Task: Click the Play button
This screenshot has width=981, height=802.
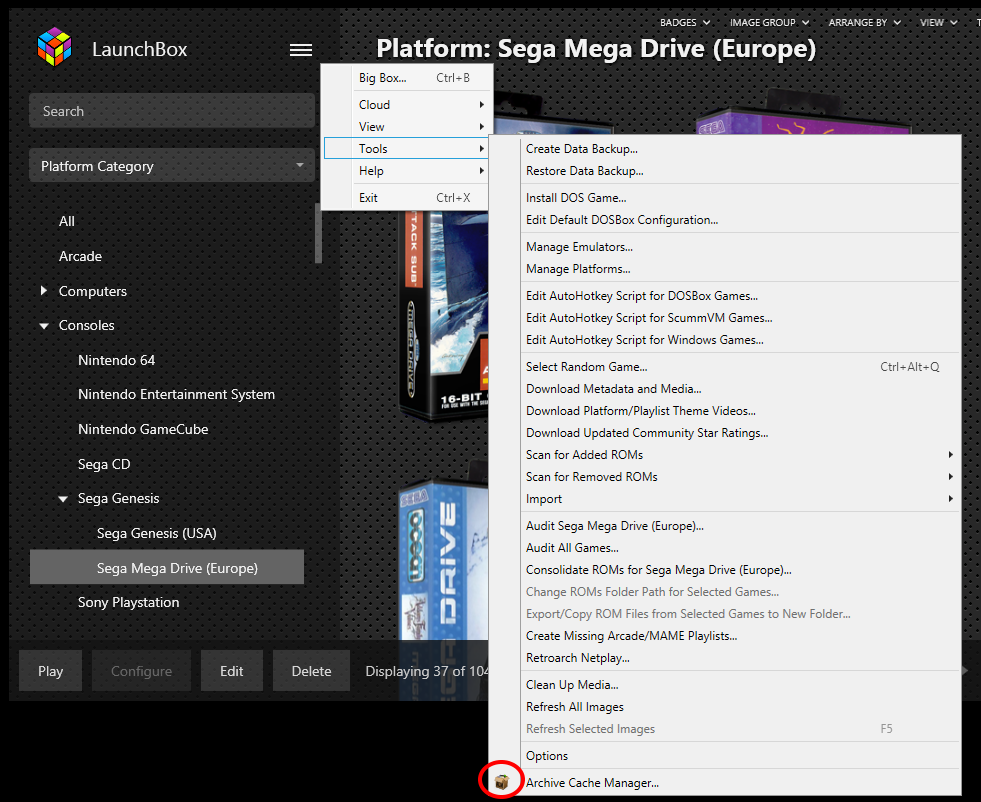Action: click(x=50, y=671)
